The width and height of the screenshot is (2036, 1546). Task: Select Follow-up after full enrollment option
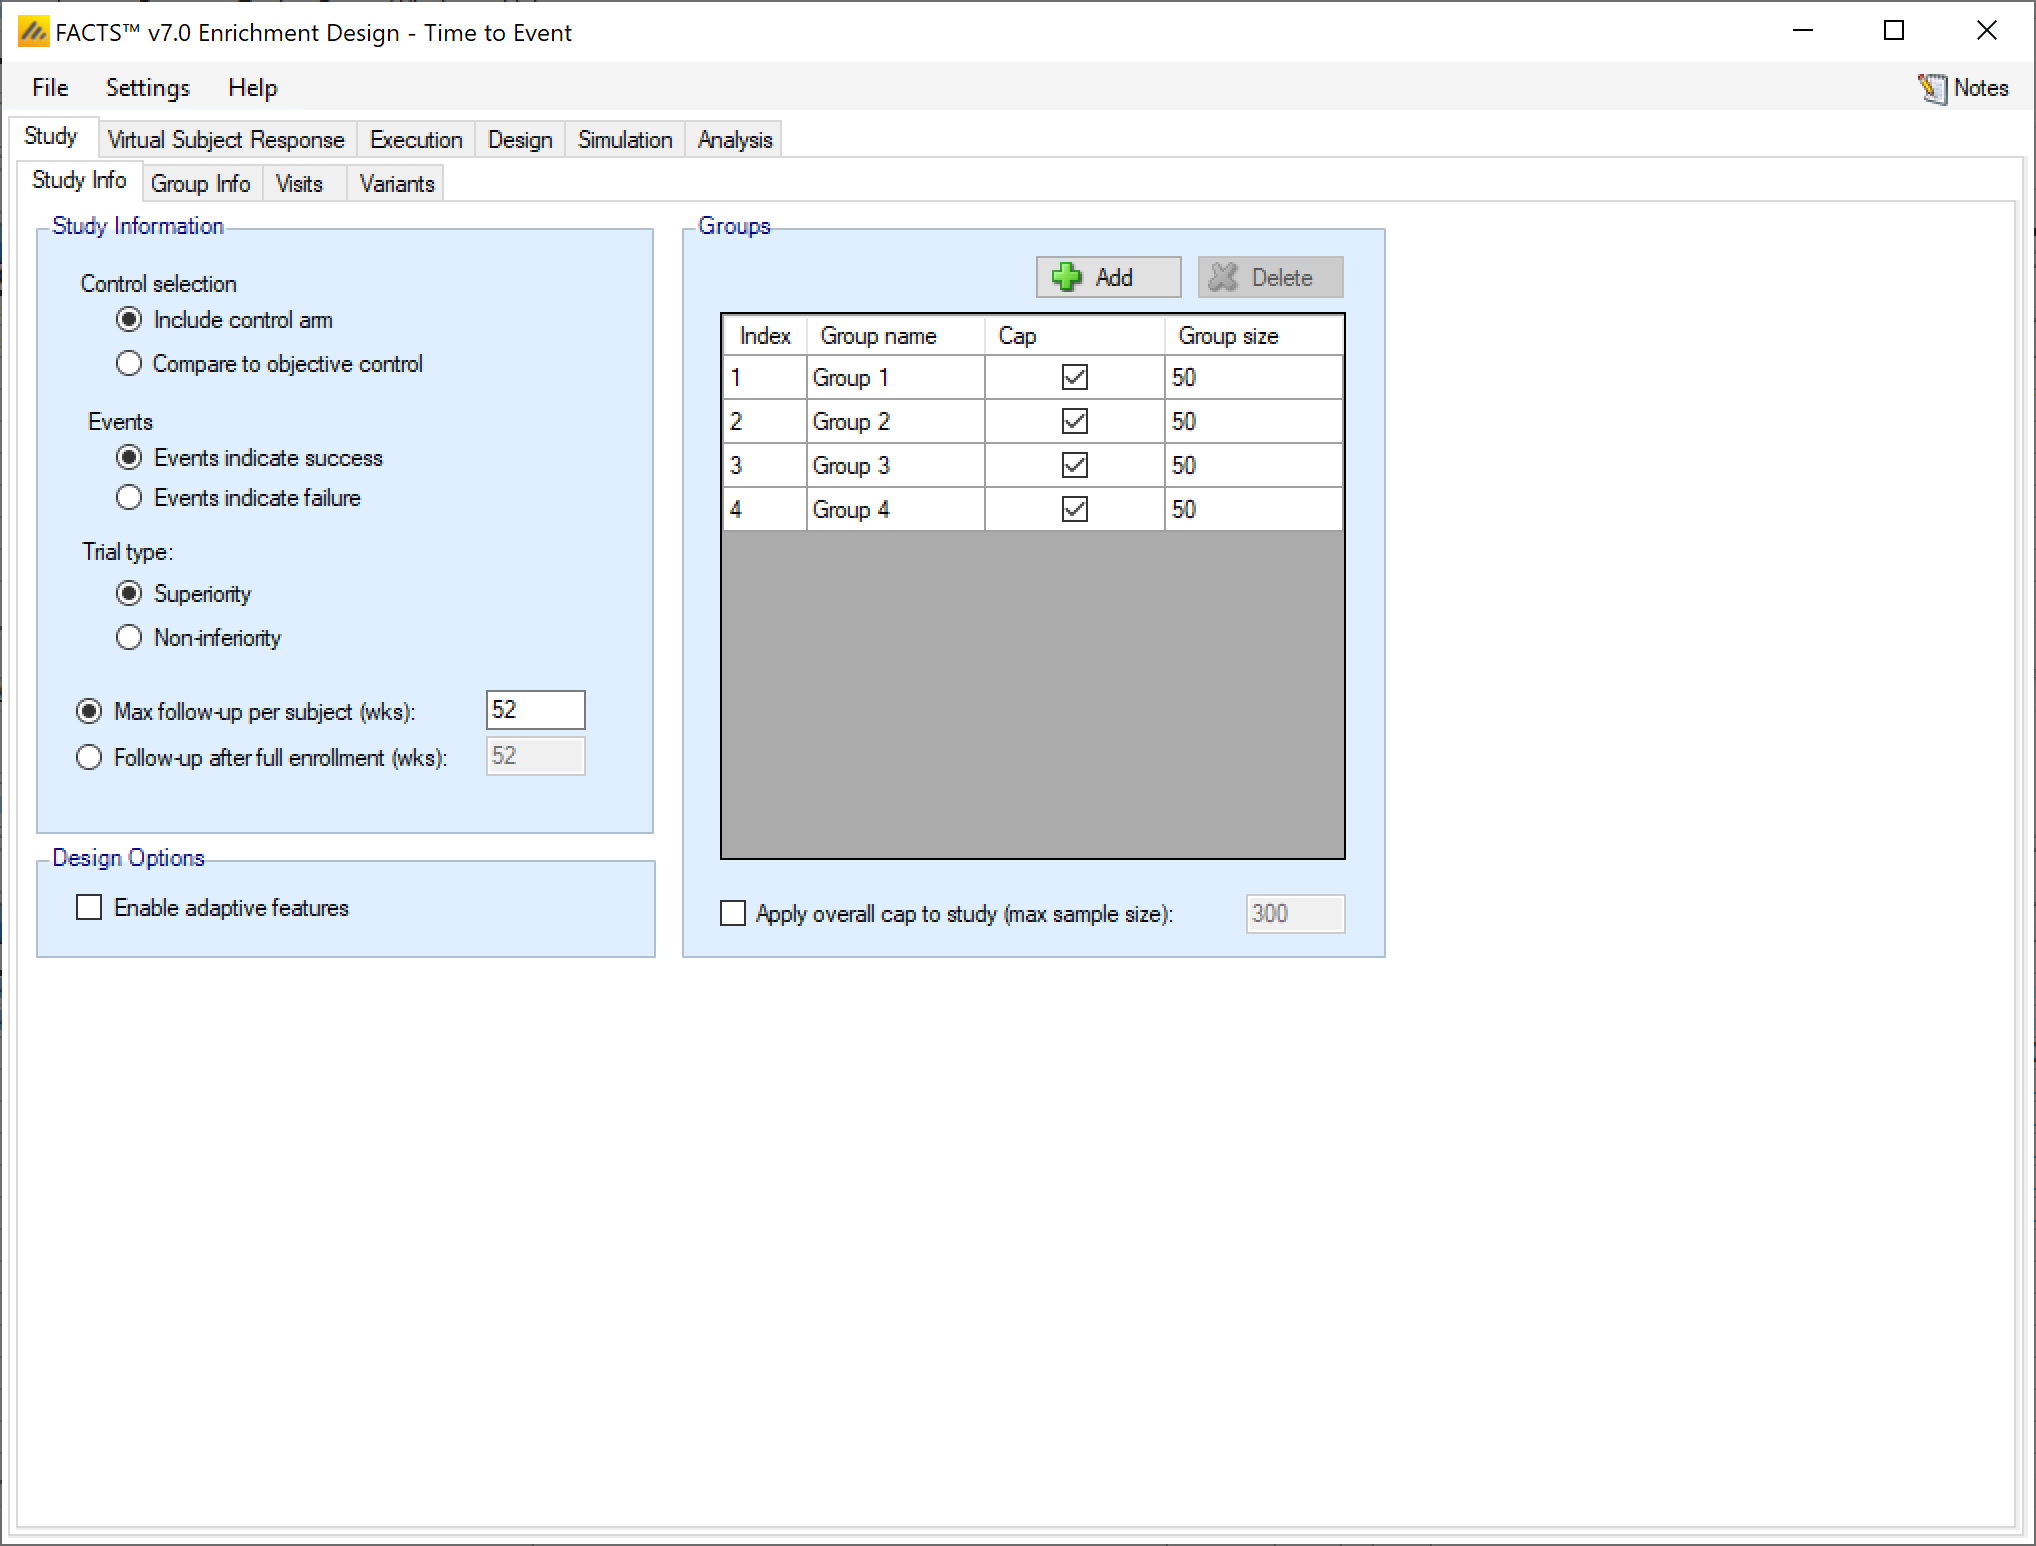(x=89, y=757)
